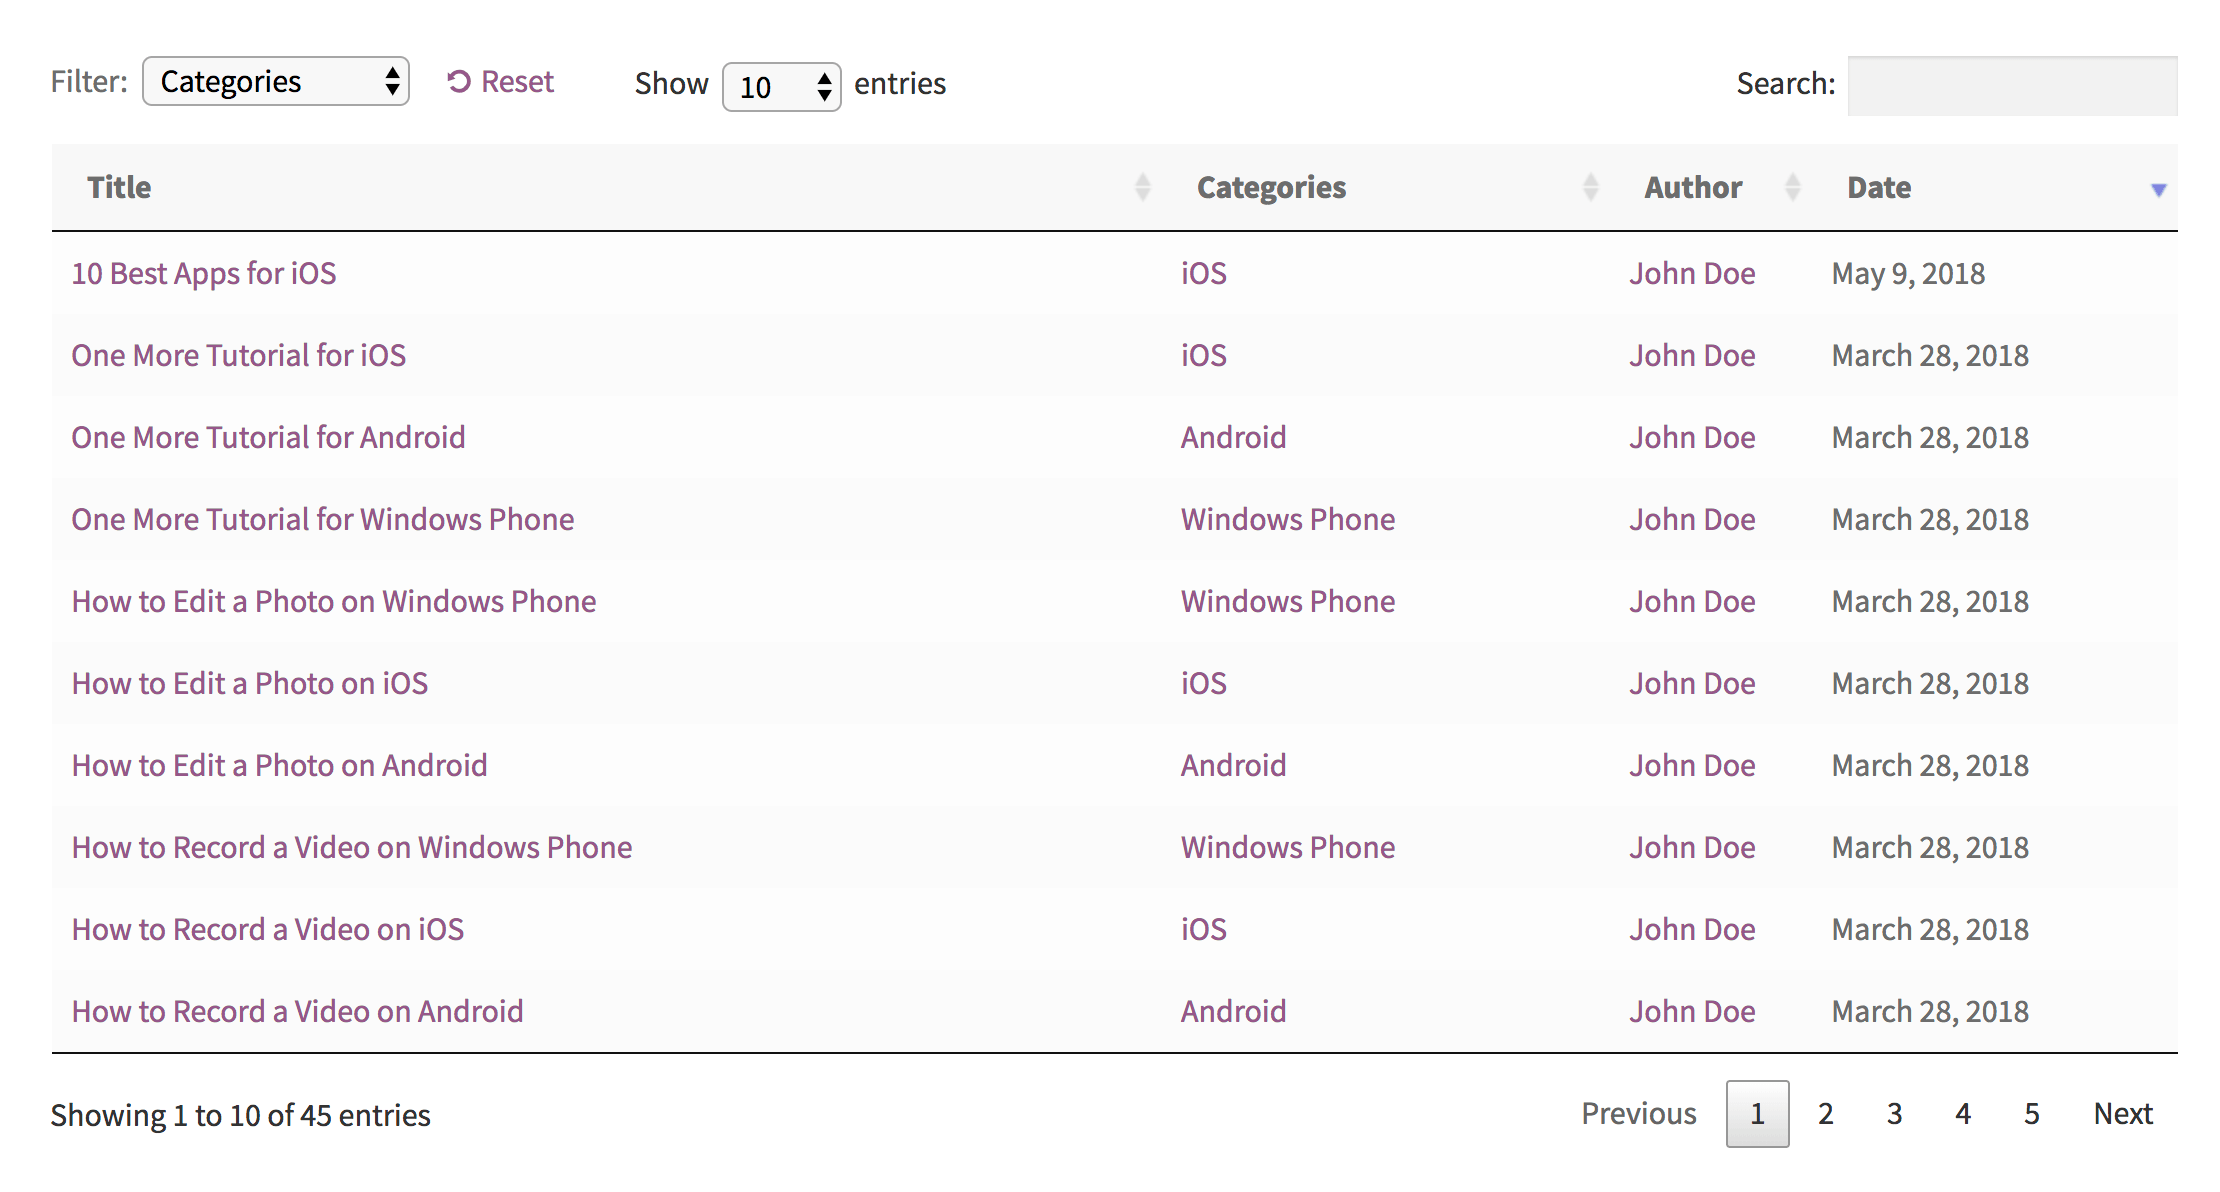Open "How to Edit a Photo on Android"

[x=279, y=766]
